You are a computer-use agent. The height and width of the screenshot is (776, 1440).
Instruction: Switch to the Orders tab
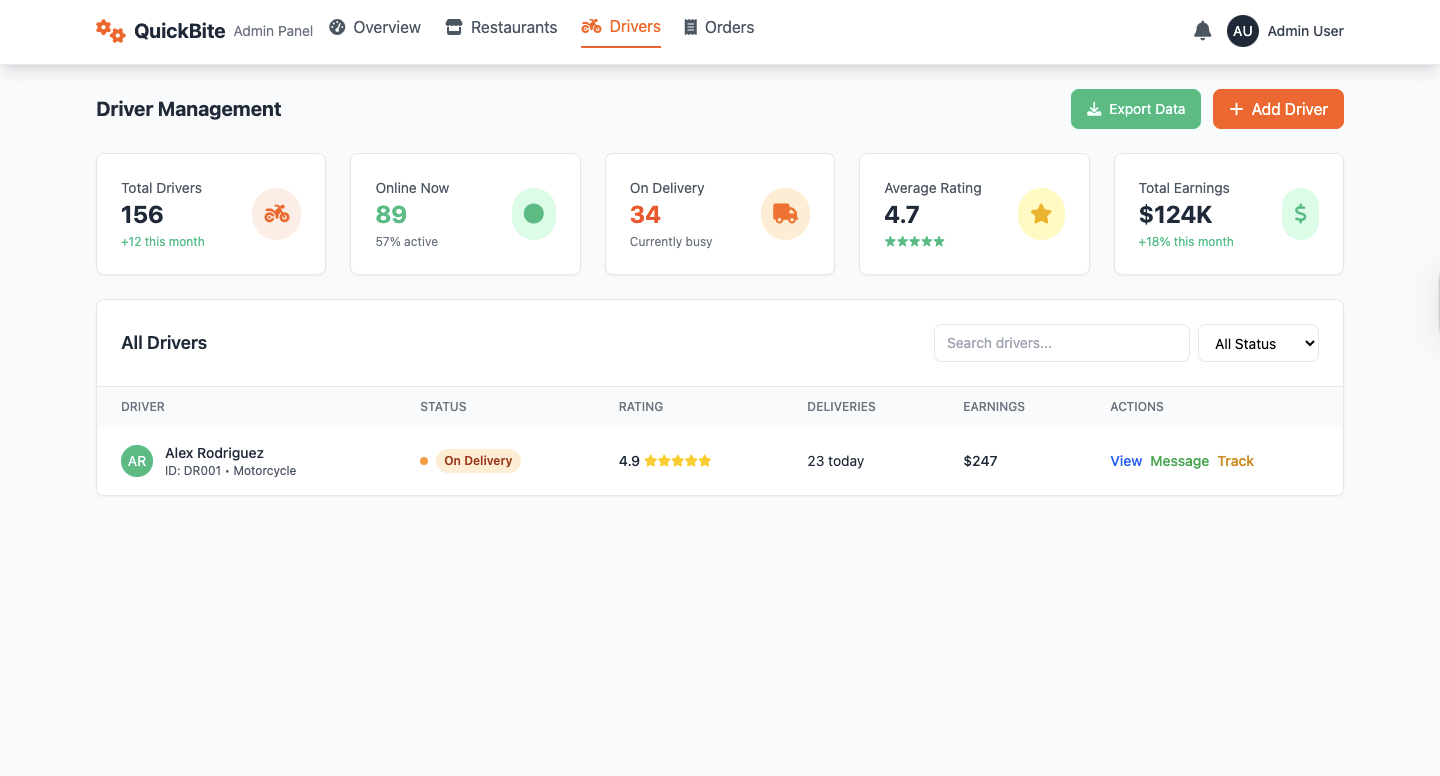pyautogui.click(x=719, y=28)
